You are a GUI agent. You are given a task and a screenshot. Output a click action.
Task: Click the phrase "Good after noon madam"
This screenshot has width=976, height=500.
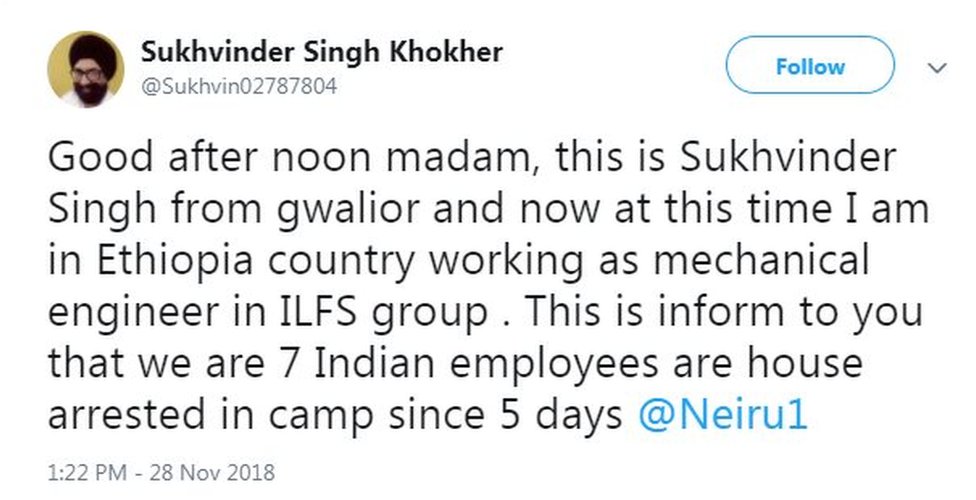click(x=247, y=156)
